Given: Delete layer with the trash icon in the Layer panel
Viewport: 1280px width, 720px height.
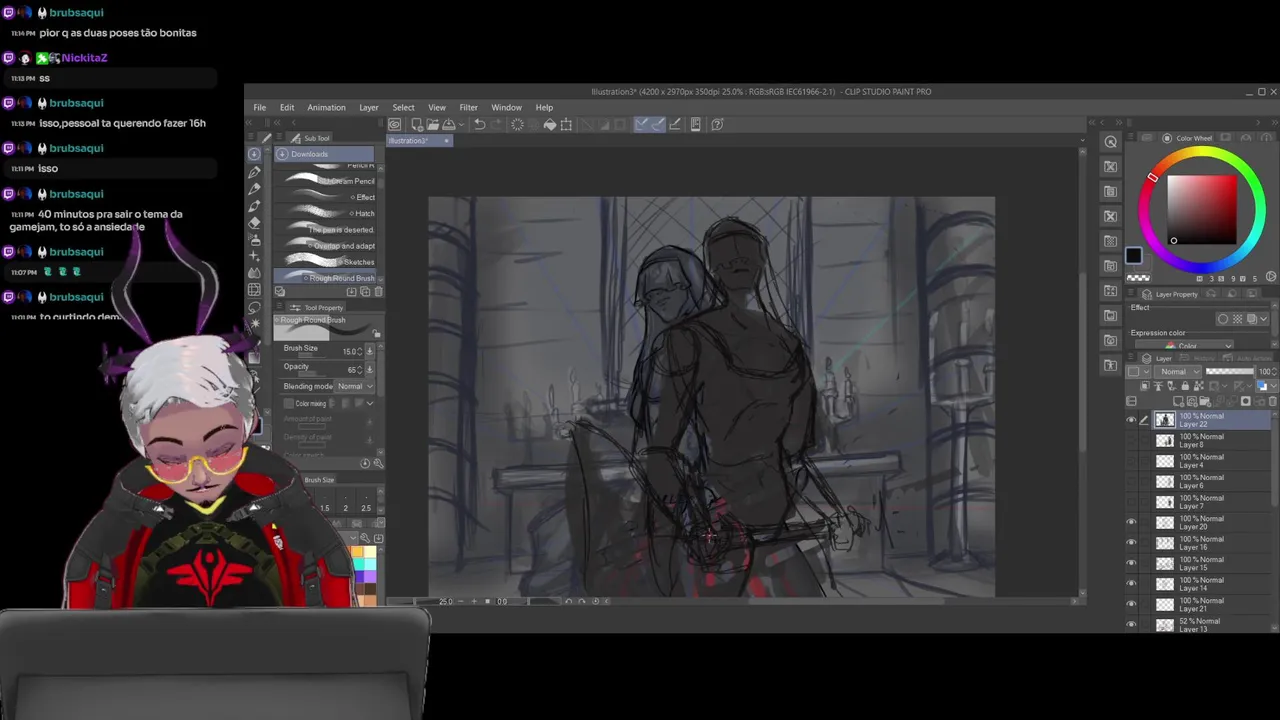Looking at the screenshot, I should [x=1272, y=402].
